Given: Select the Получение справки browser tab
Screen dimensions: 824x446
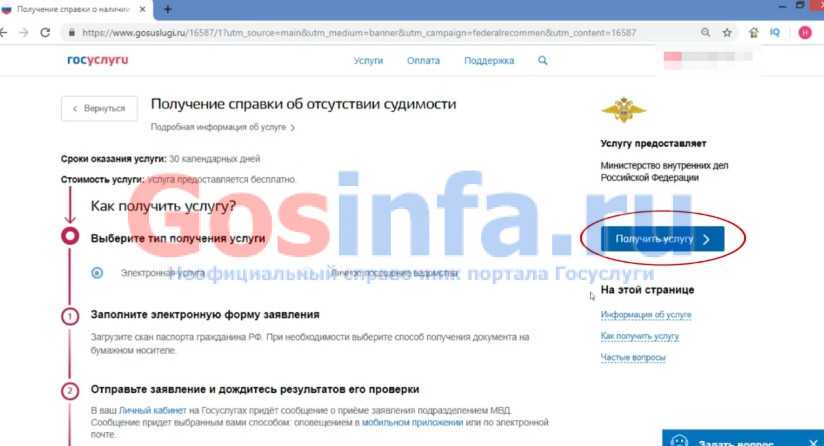Looking at the screenshot, I should point(74,9).
